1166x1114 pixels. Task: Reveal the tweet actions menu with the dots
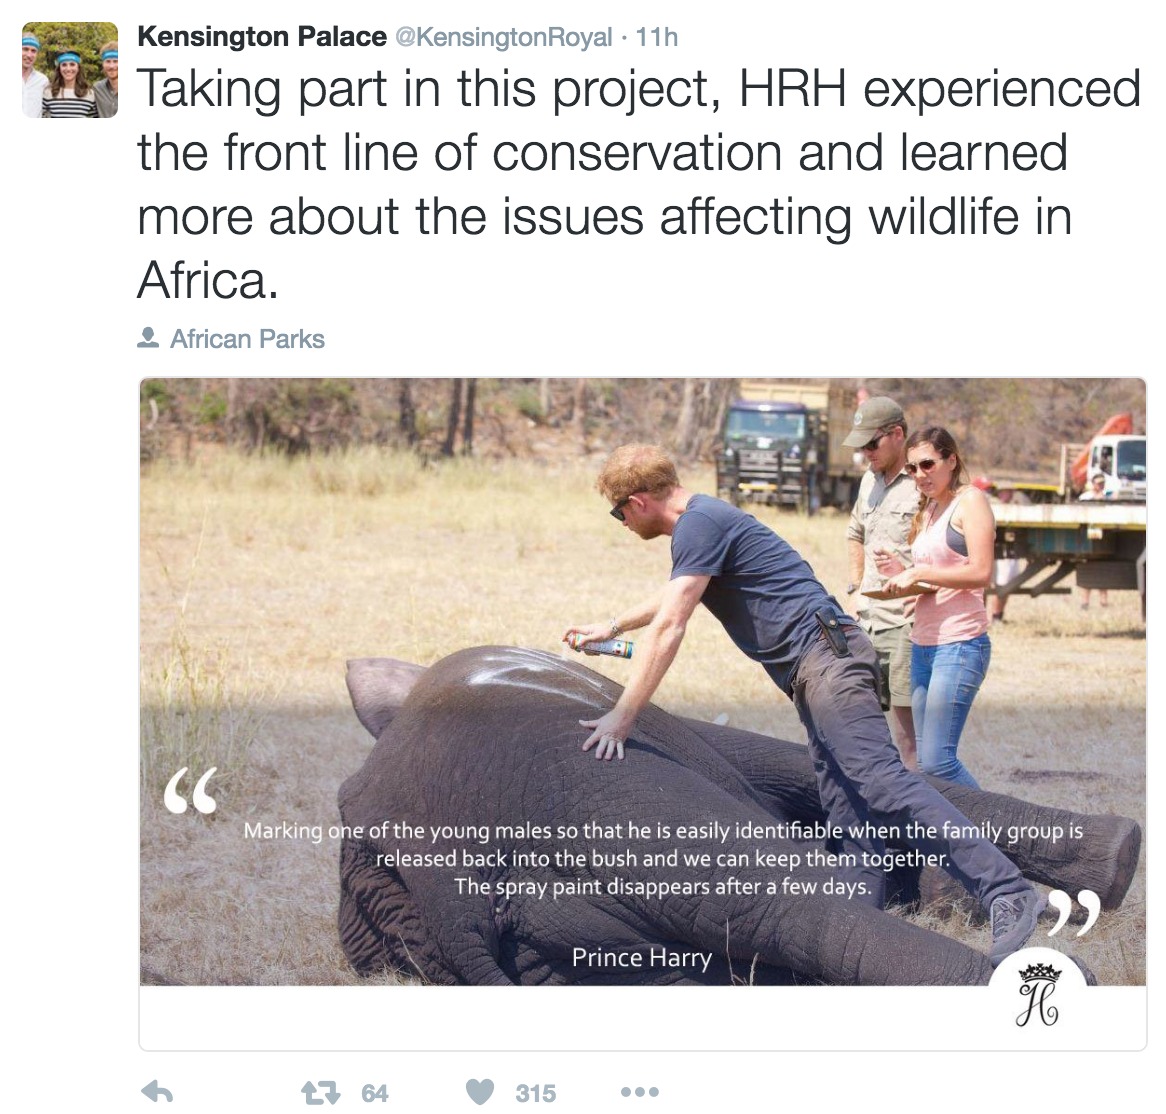(641, 1092)
